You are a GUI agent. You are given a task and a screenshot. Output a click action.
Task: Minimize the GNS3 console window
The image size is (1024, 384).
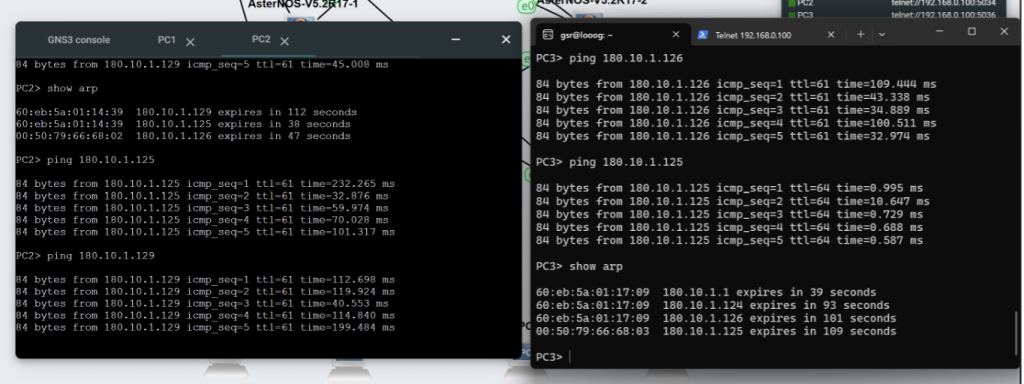(456, 39)
